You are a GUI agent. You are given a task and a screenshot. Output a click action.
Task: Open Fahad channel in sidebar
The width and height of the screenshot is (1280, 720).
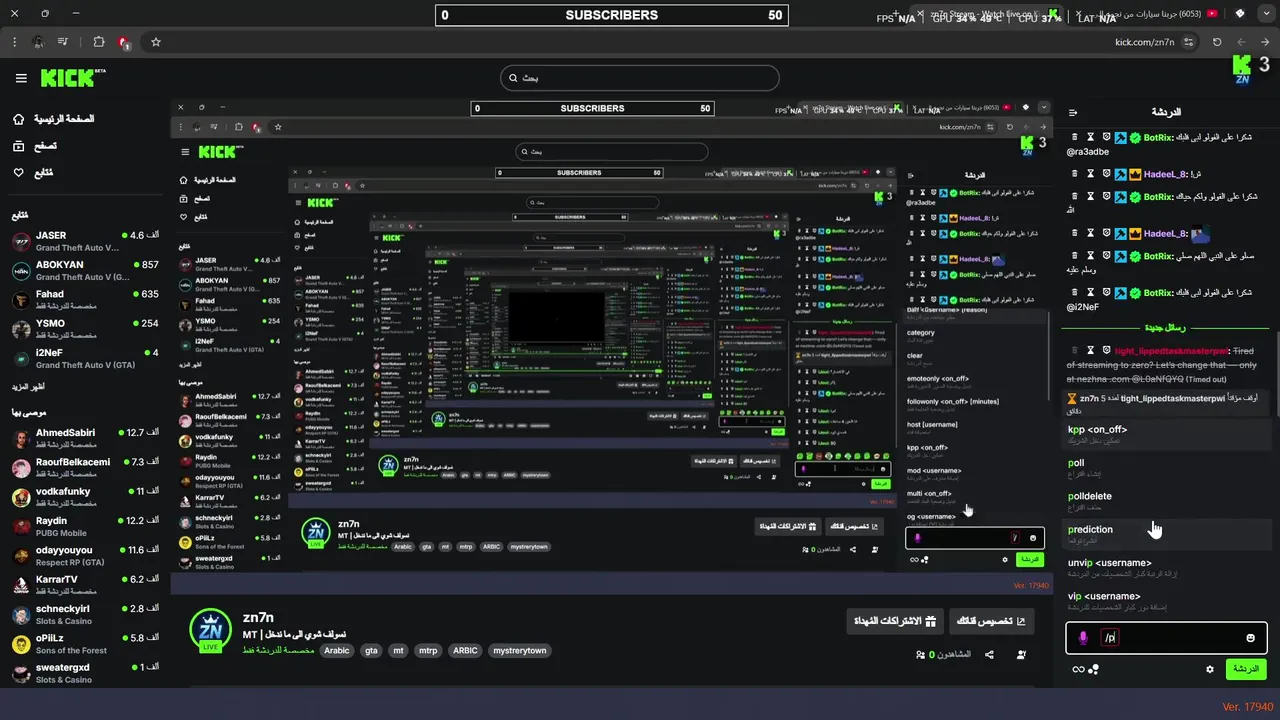tap(85, 300)
